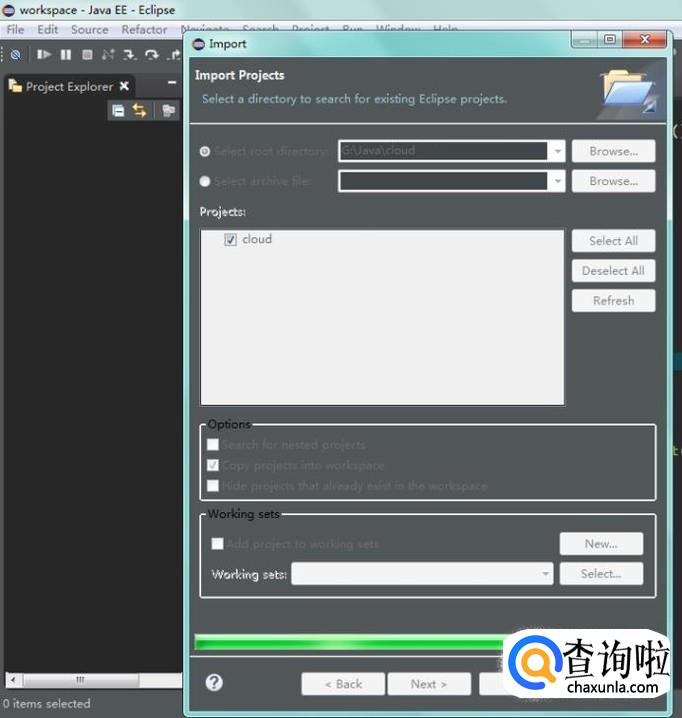This screenshot has height=718, width=682.
Task: Click Browse for root directory
Action: [613, 151]
